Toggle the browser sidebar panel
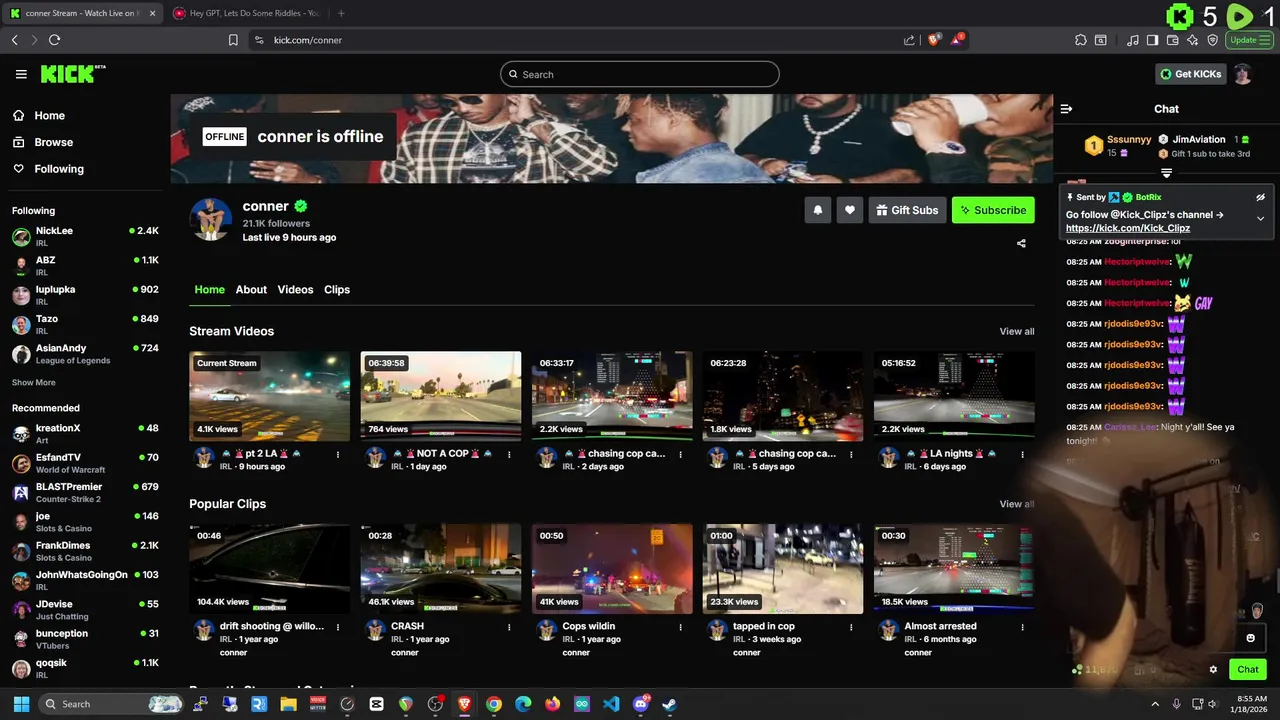The height and width of the screenshot is (720, 1280). click(x=1152, y=40)
